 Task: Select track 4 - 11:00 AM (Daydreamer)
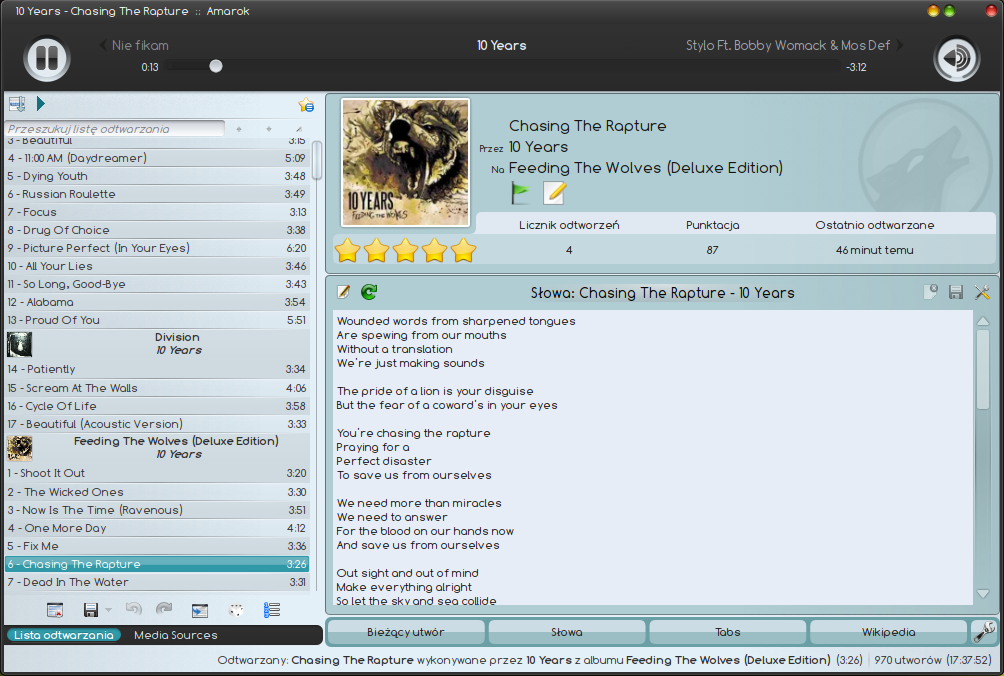(157, 157)
